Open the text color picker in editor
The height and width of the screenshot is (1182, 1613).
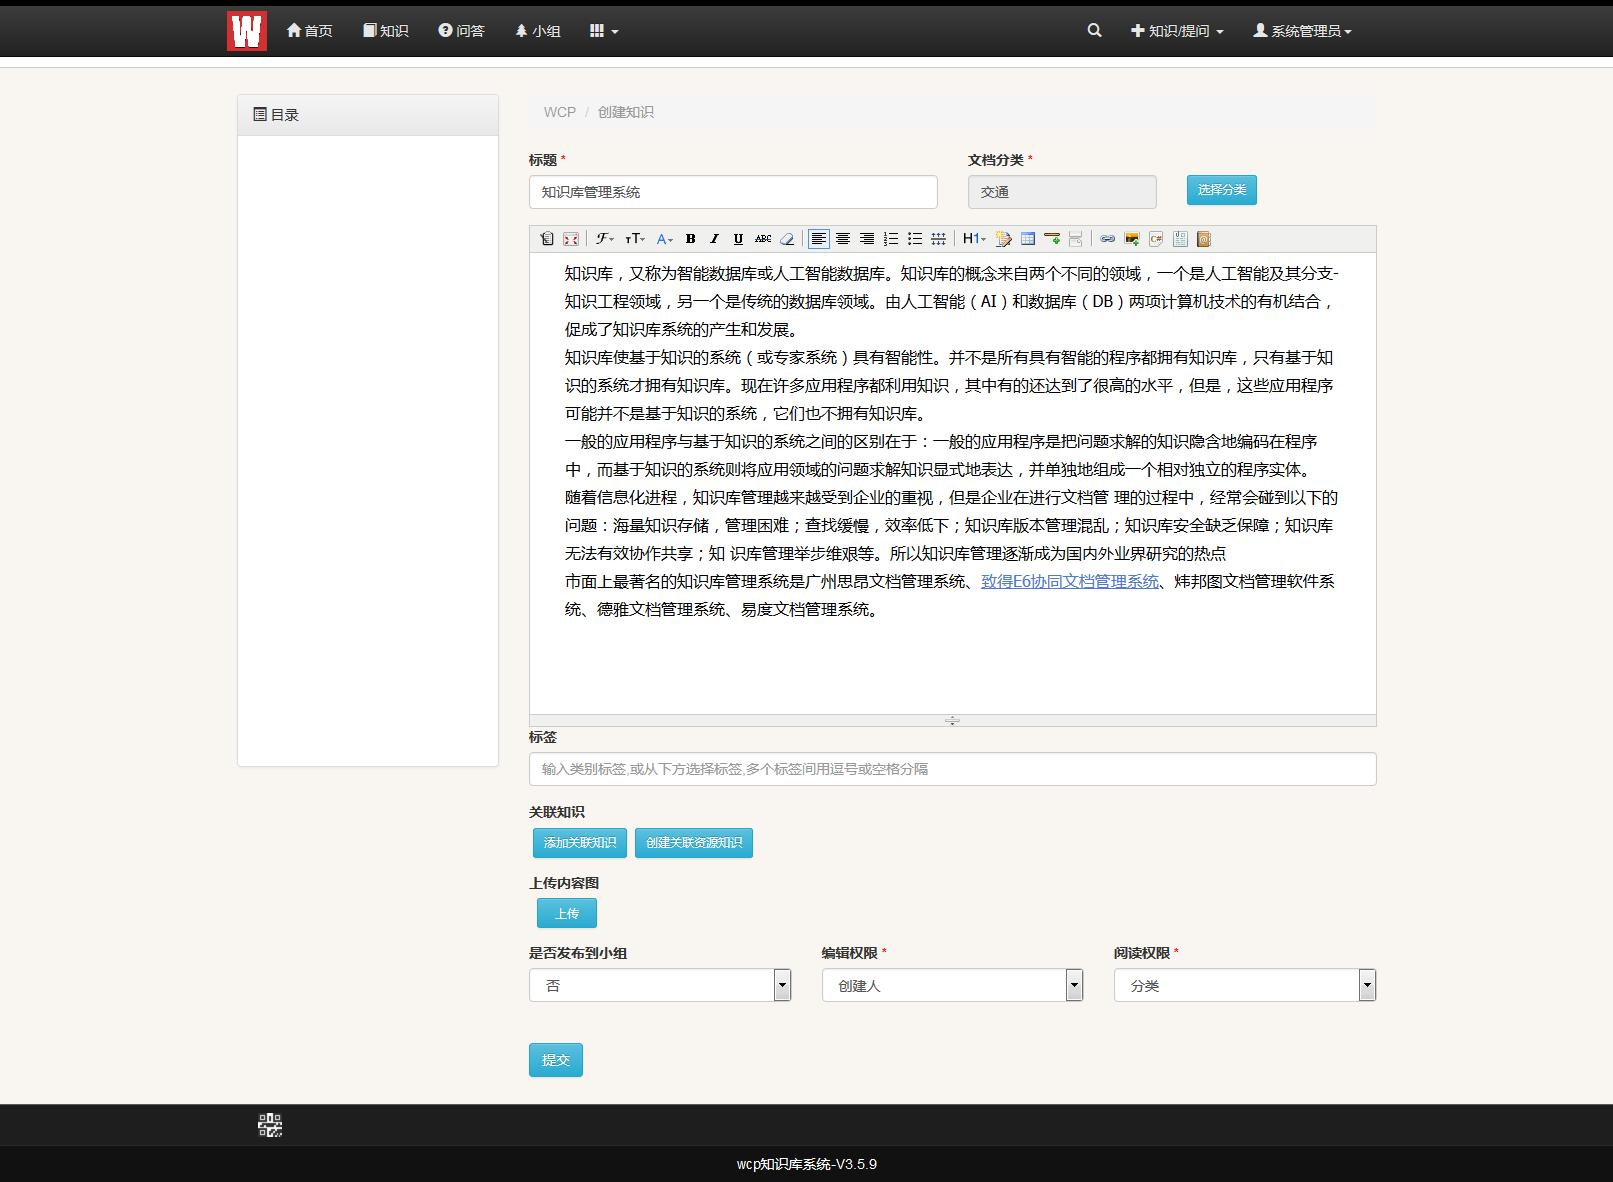pyautogui.click(x=665, y=239)
